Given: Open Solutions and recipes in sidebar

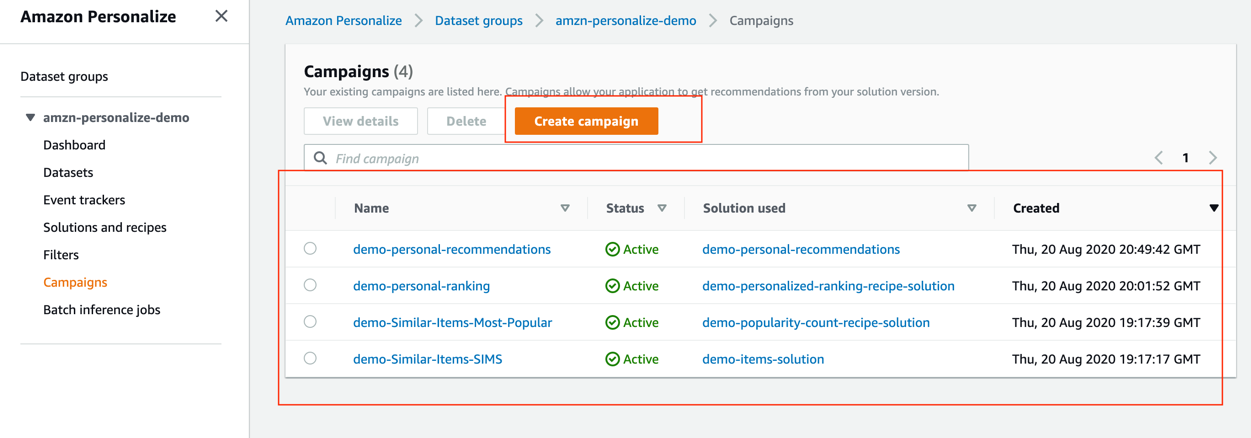Looking at the screenshot, I should tap(105, 227).
